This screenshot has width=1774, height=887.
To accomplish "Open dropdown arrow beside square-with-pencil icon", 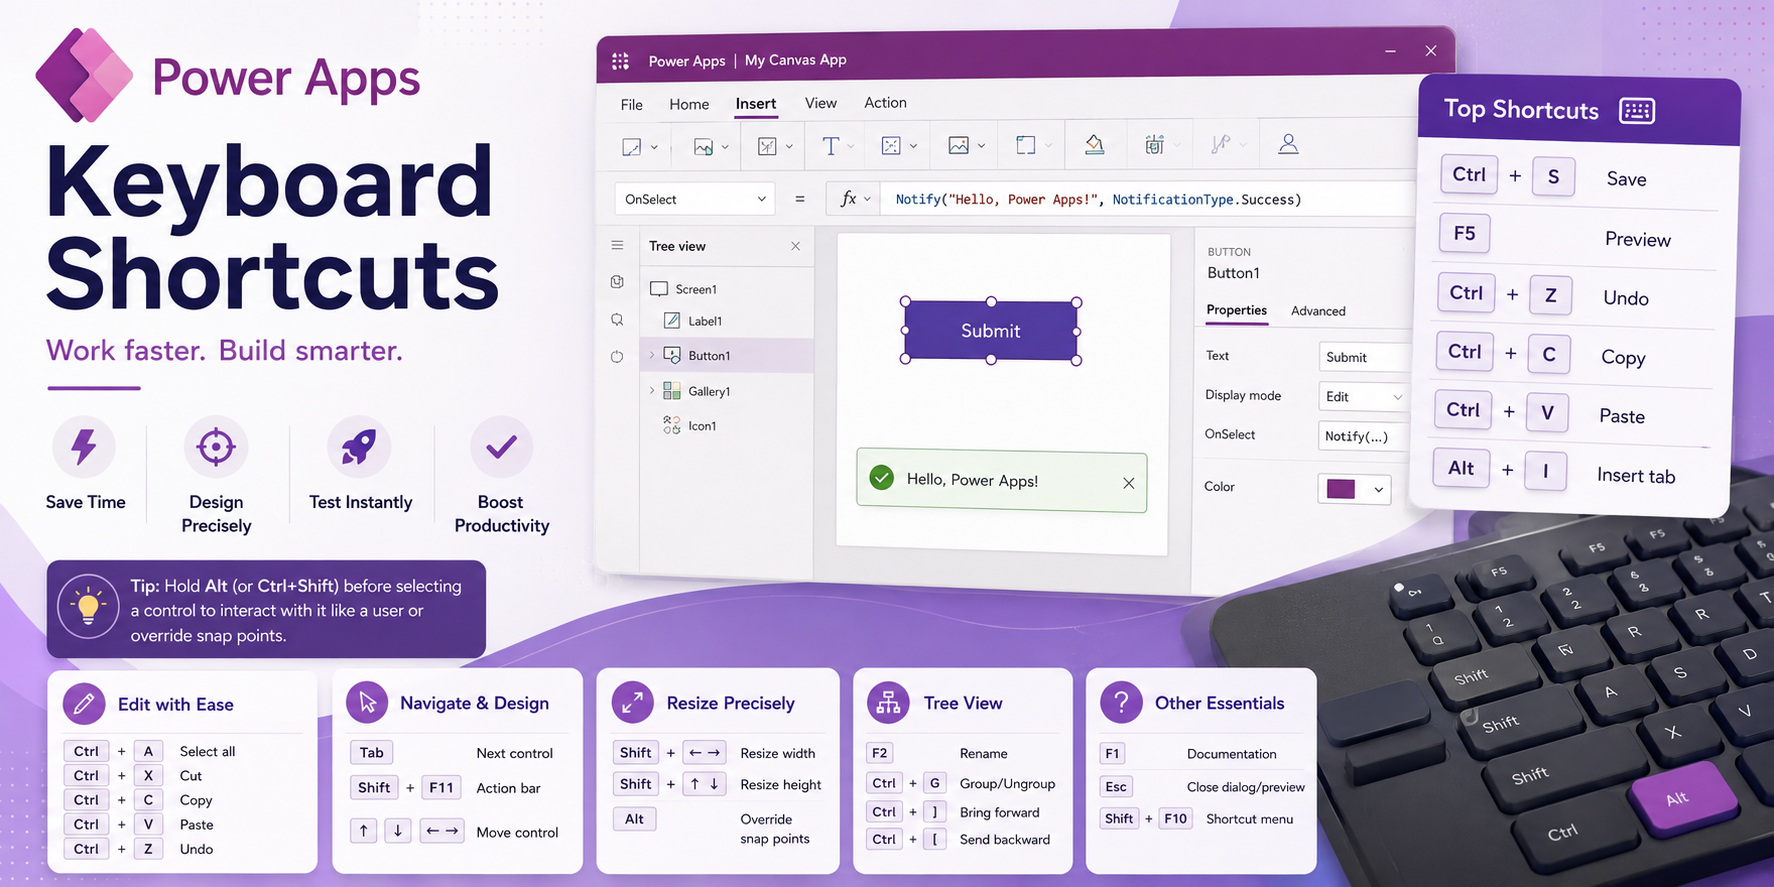I will tap(654, 147).
